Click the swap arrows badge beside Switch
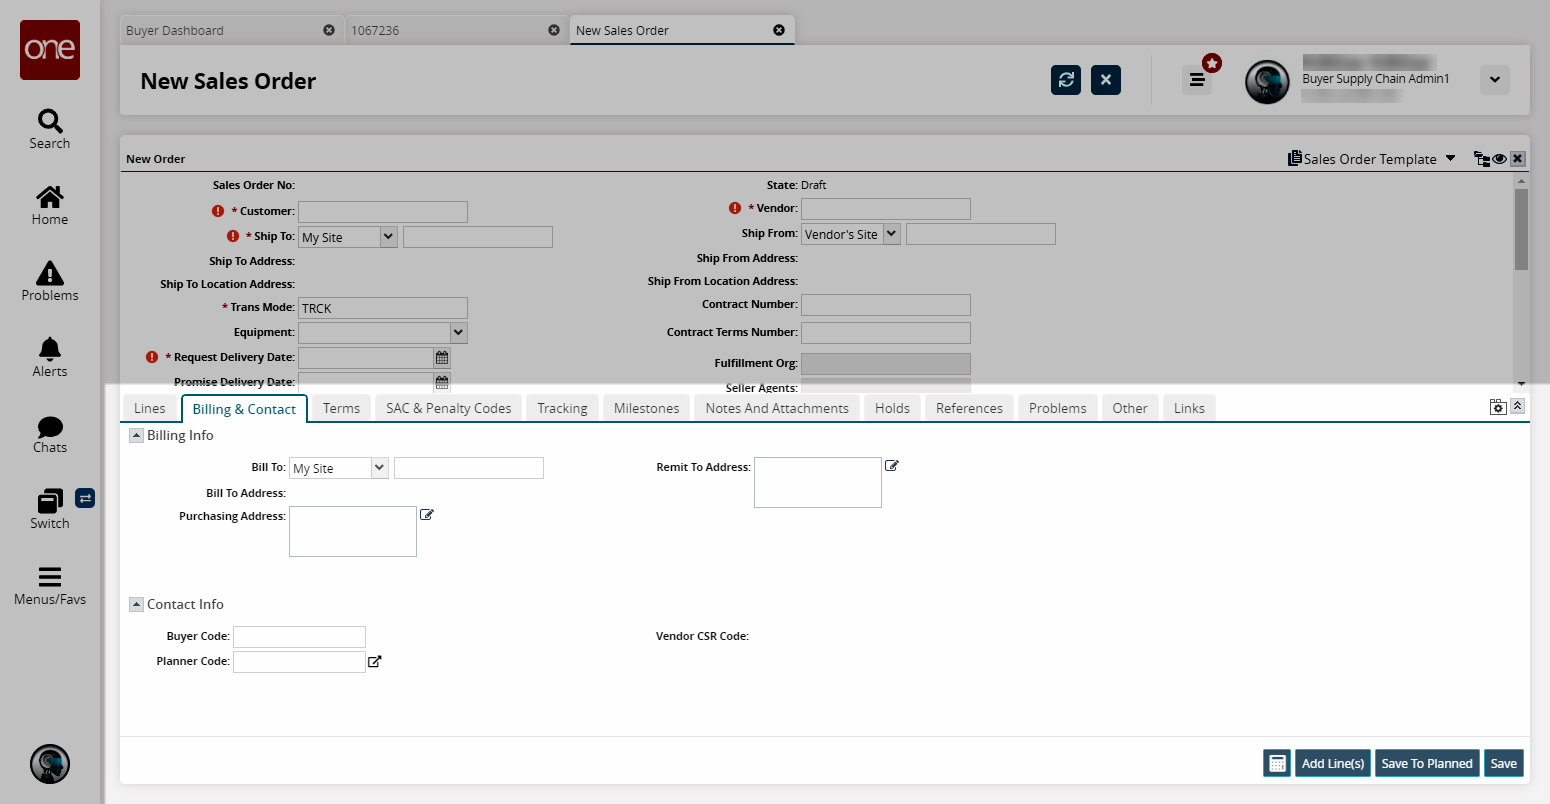The image size is (1550, 804). [85, 497]
